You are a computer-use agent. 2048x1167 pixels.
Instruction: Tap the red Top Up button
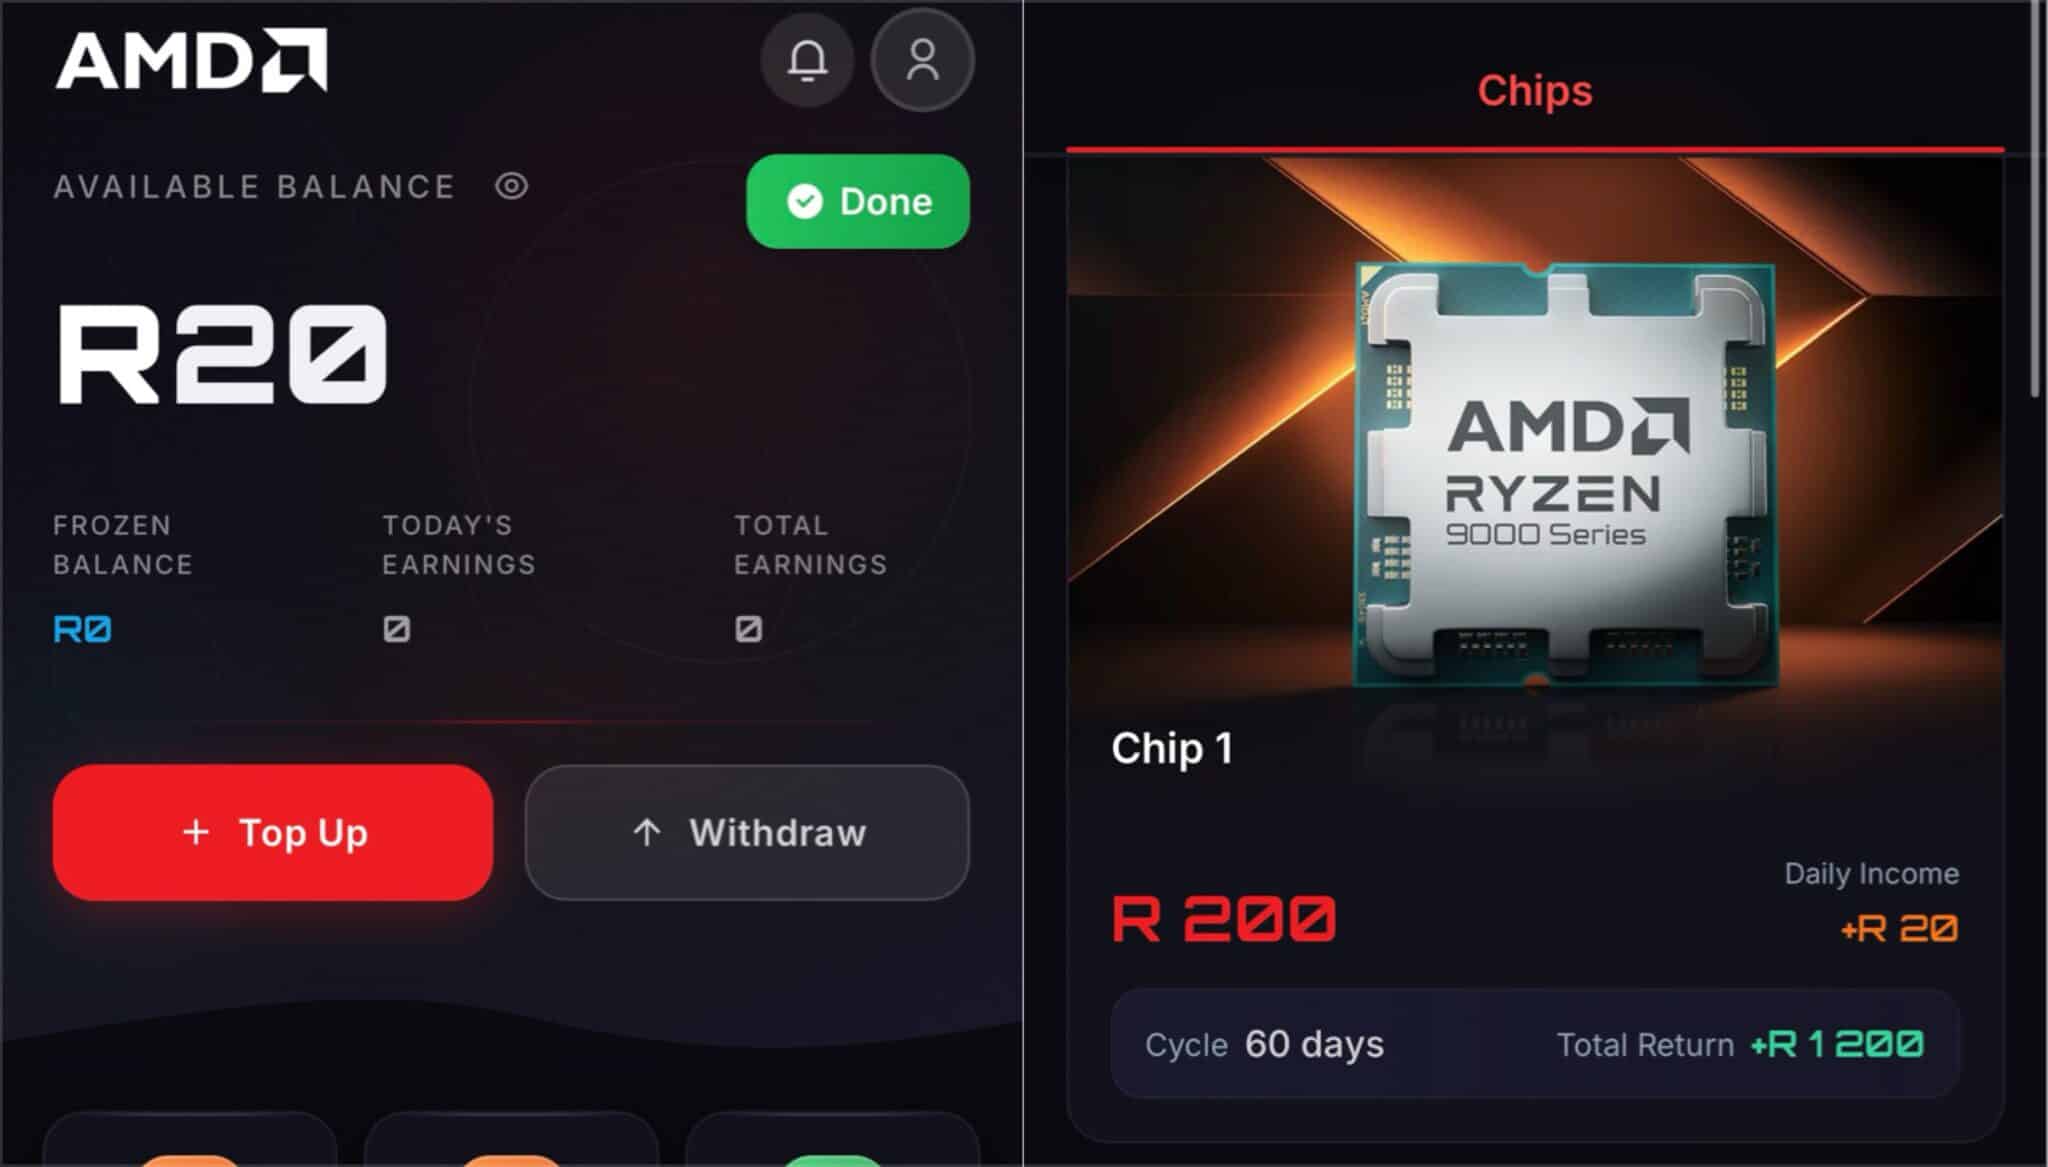tap(273, 832)
